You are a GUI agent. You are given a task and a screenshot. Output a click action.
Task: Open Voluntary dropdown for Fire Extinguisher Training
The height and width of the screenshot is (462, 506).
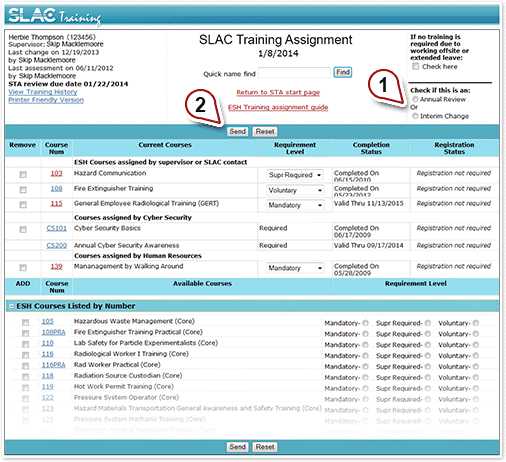295,190
